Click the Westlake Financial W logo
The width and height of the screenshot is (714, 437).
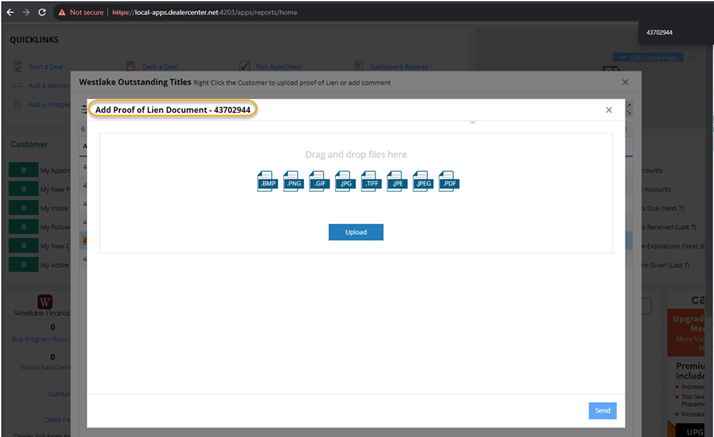45,301
